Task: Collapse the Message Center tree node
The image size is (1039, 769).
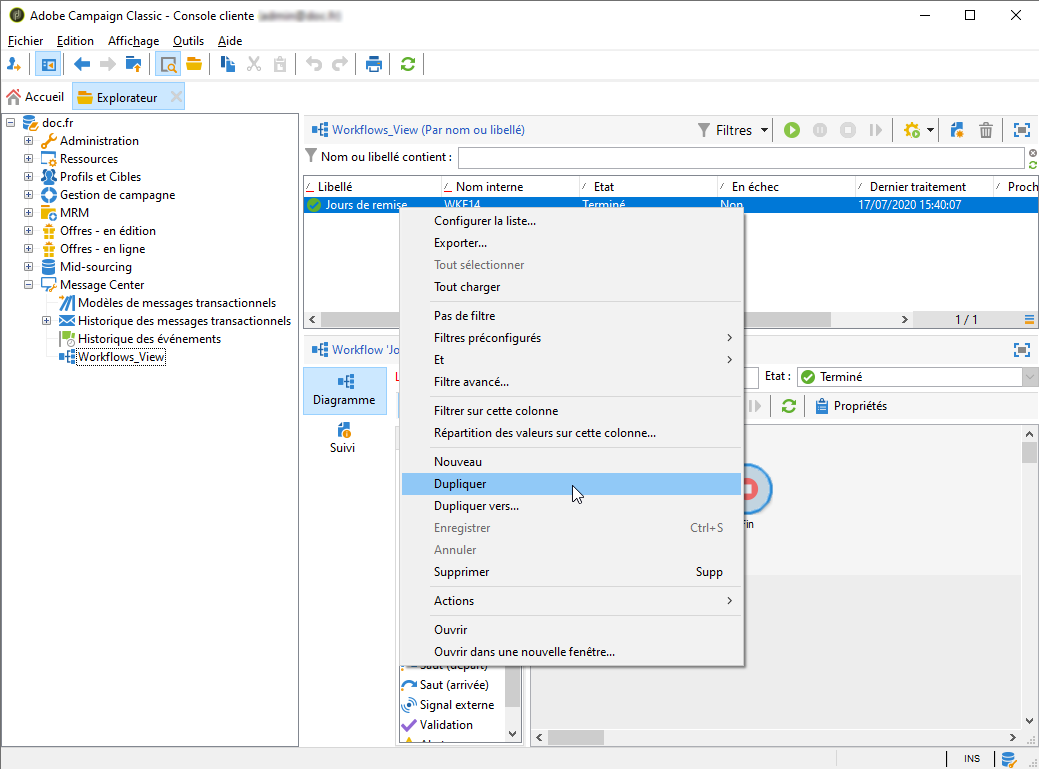Action: click(29, 285)
